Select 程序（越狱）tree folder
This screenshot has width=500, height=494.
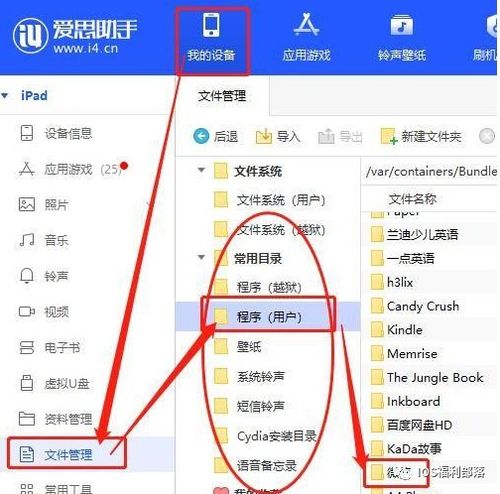coord(257,287)
